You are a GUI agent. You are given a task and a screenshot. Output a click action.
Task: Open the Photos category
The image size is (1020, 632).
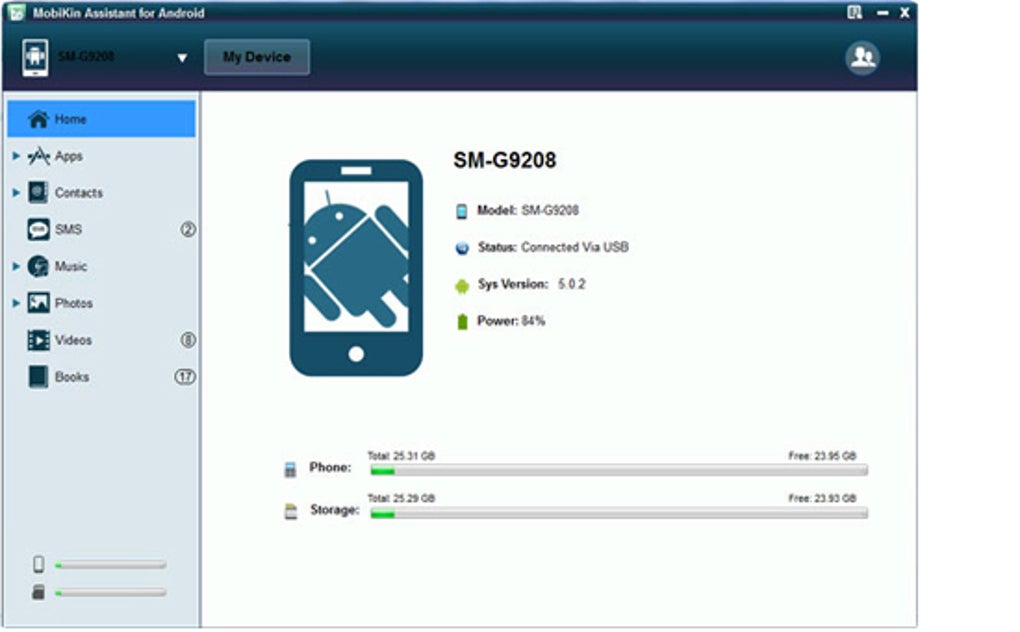pyautogui.click(x=74, y=303)
